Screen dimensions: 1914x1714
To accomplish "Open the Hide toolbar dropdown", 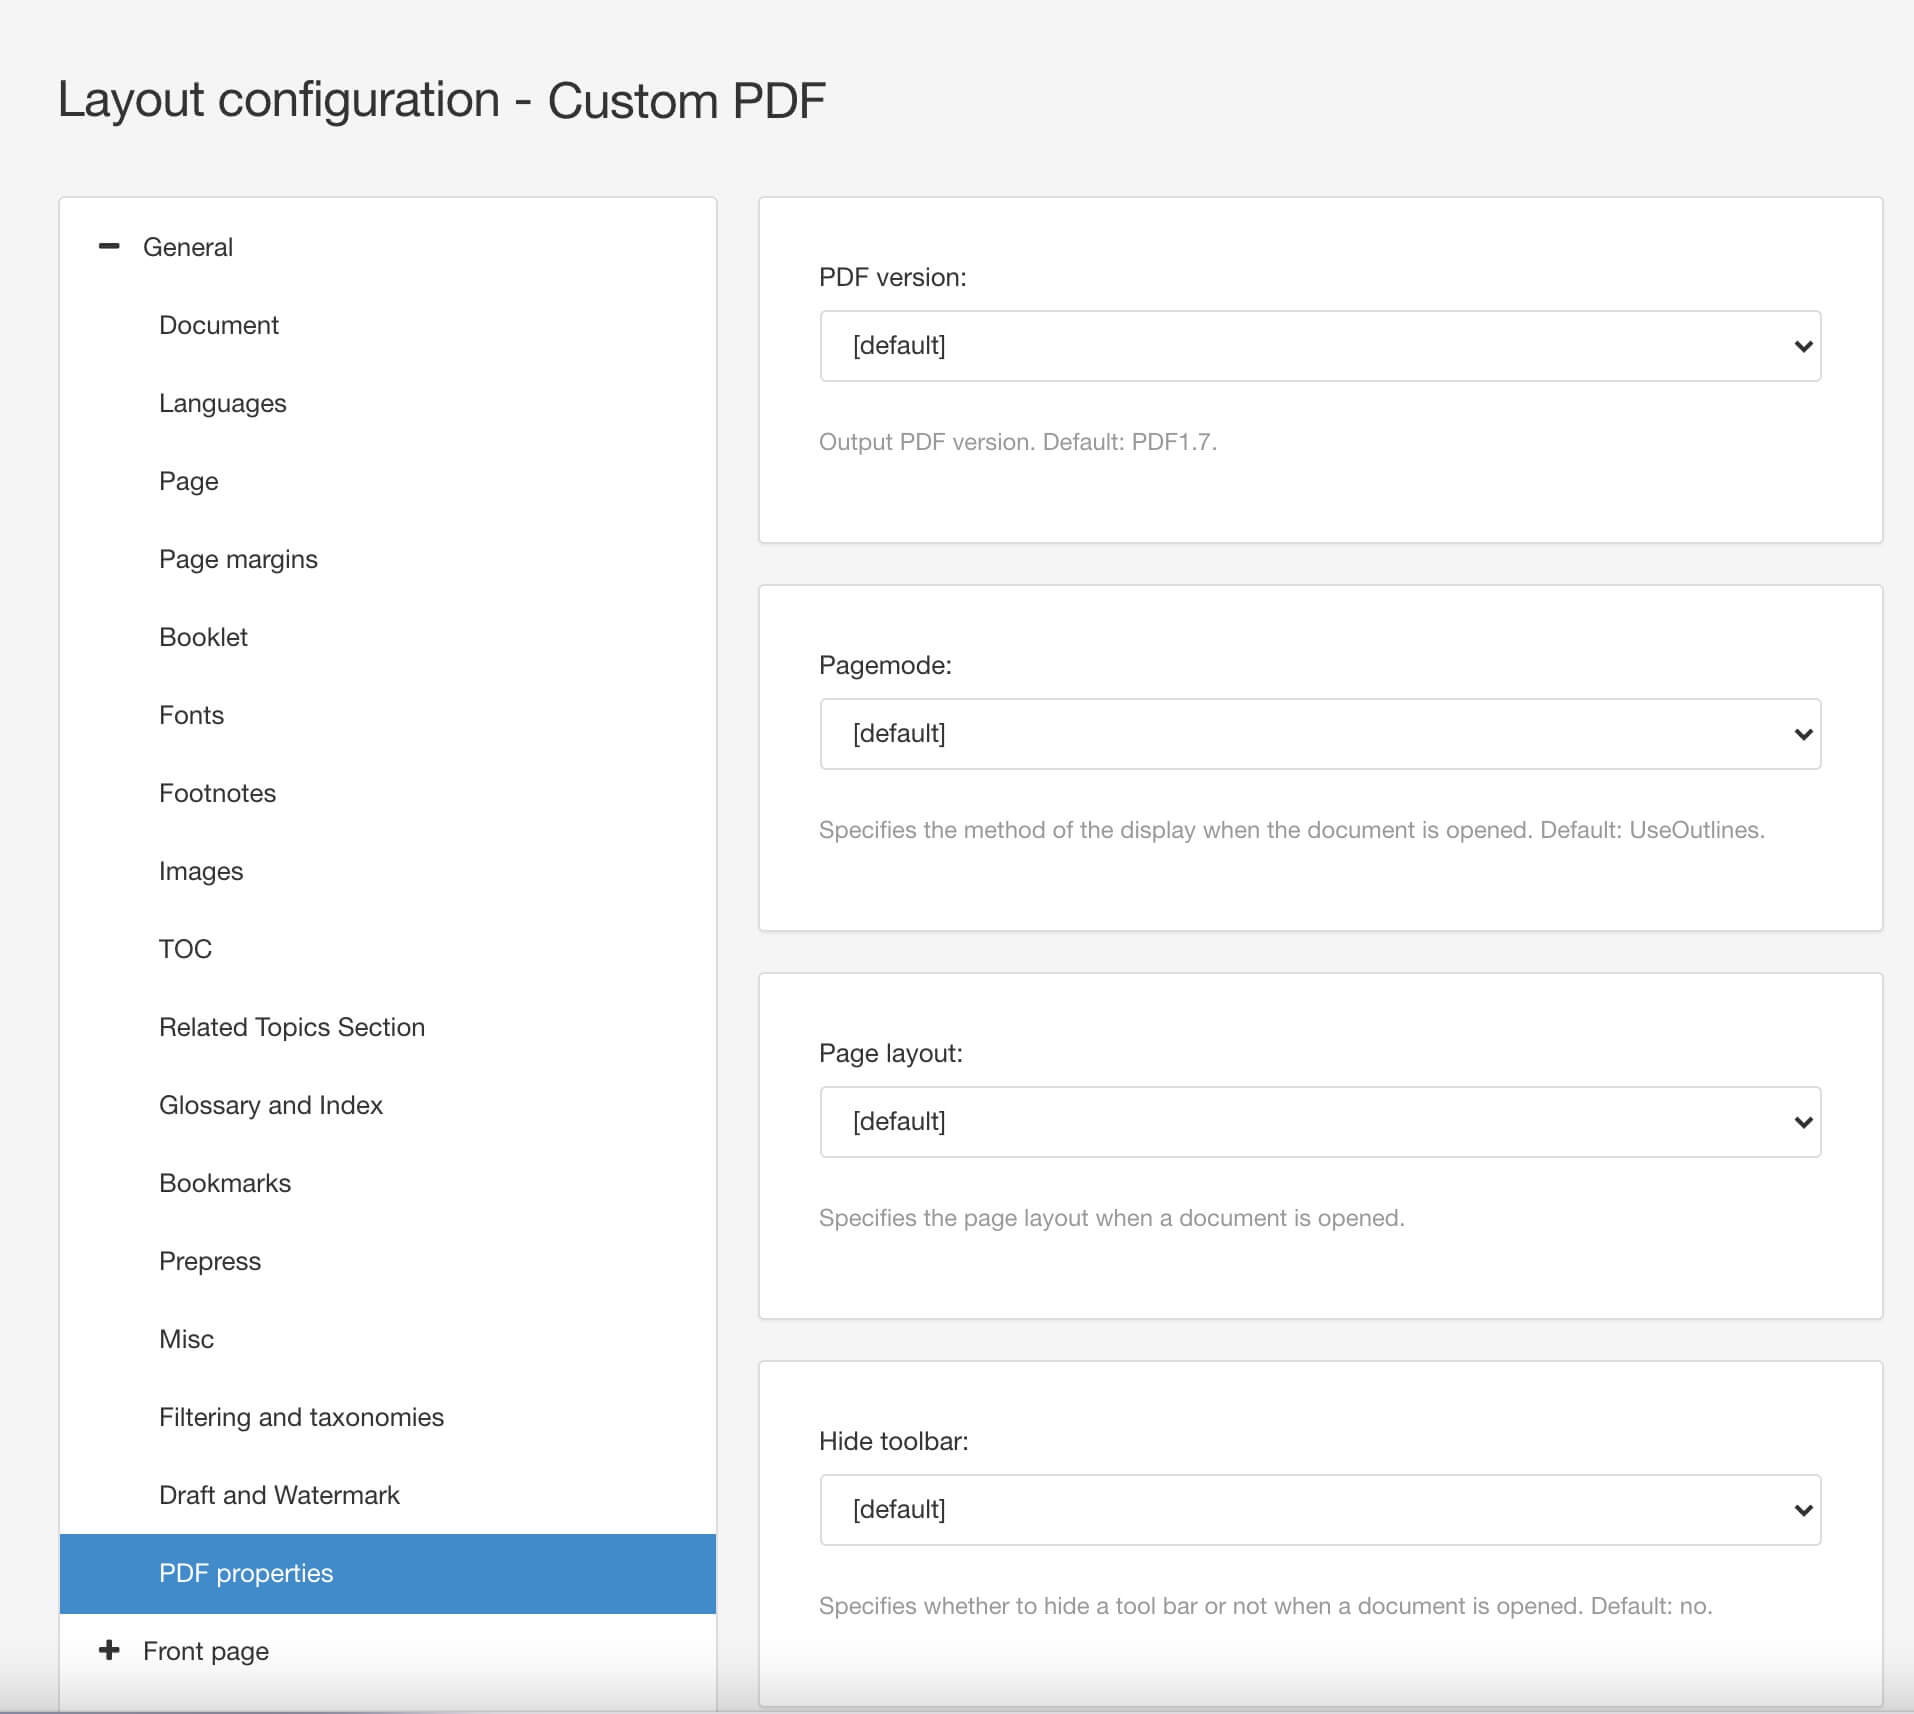I will (1318, 1509).
